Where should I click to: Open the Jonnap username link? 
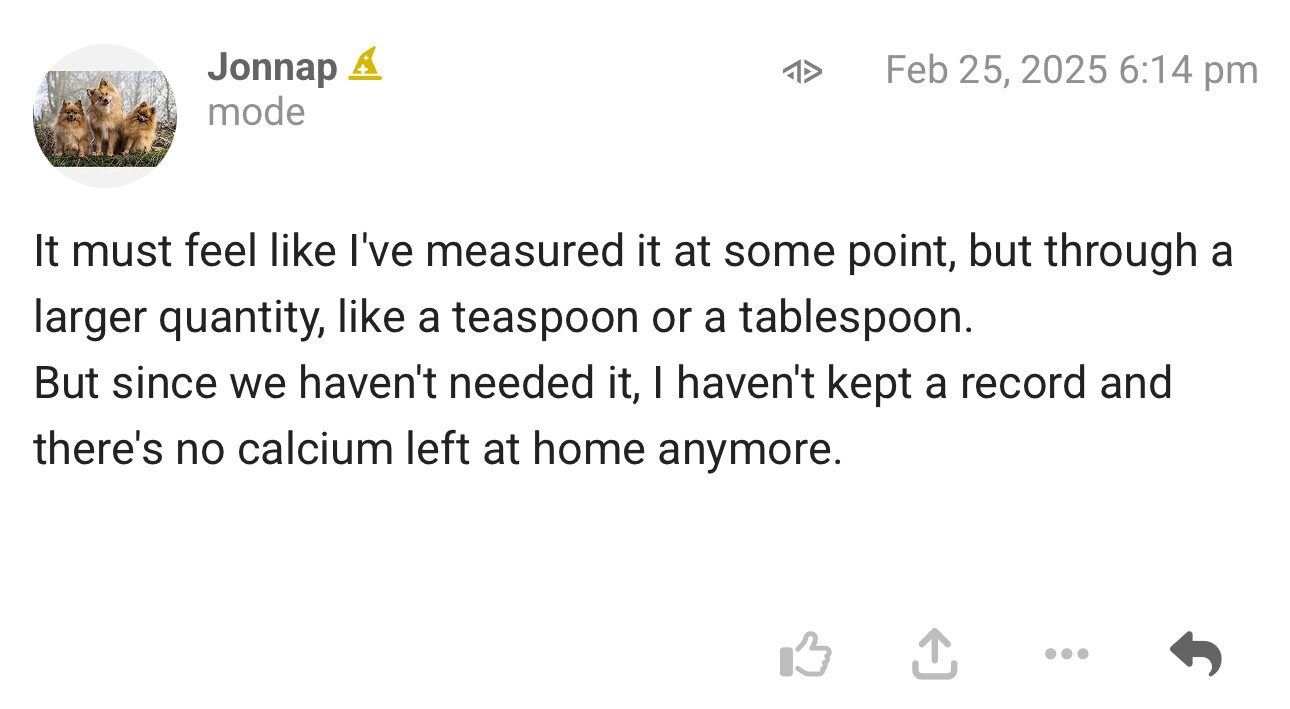point(272,67)
